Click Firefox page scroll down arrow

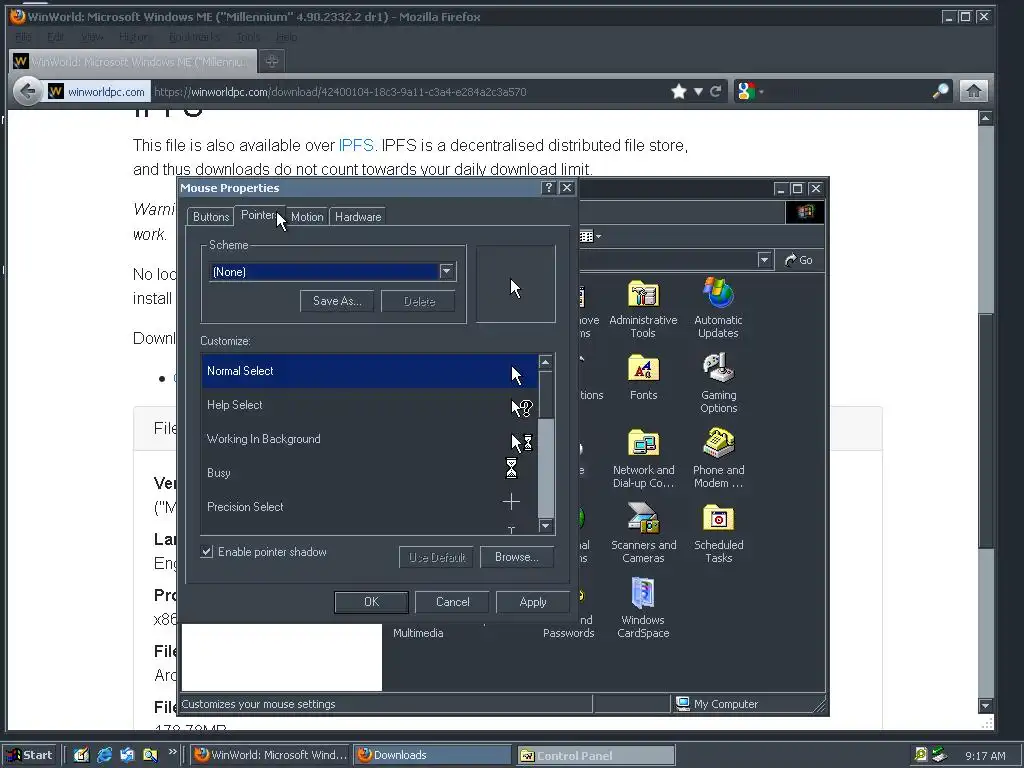coord(985,705)
